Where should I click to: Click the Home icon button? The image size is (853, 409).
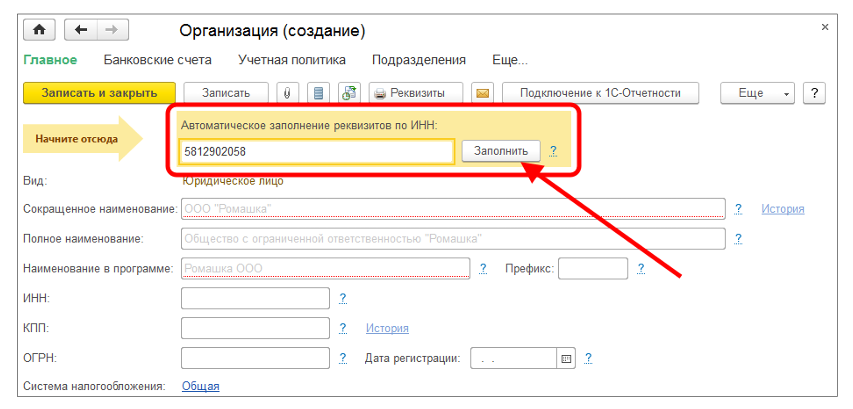39,29
